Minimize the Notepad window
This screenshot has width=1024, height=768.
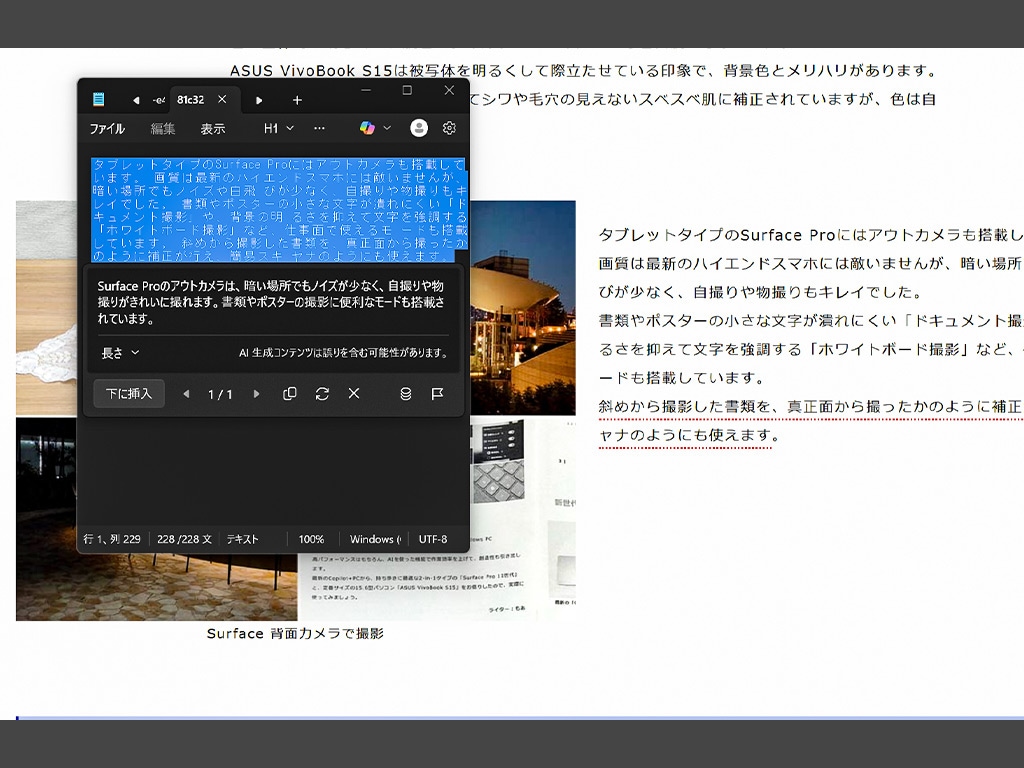tap(366, 90)
